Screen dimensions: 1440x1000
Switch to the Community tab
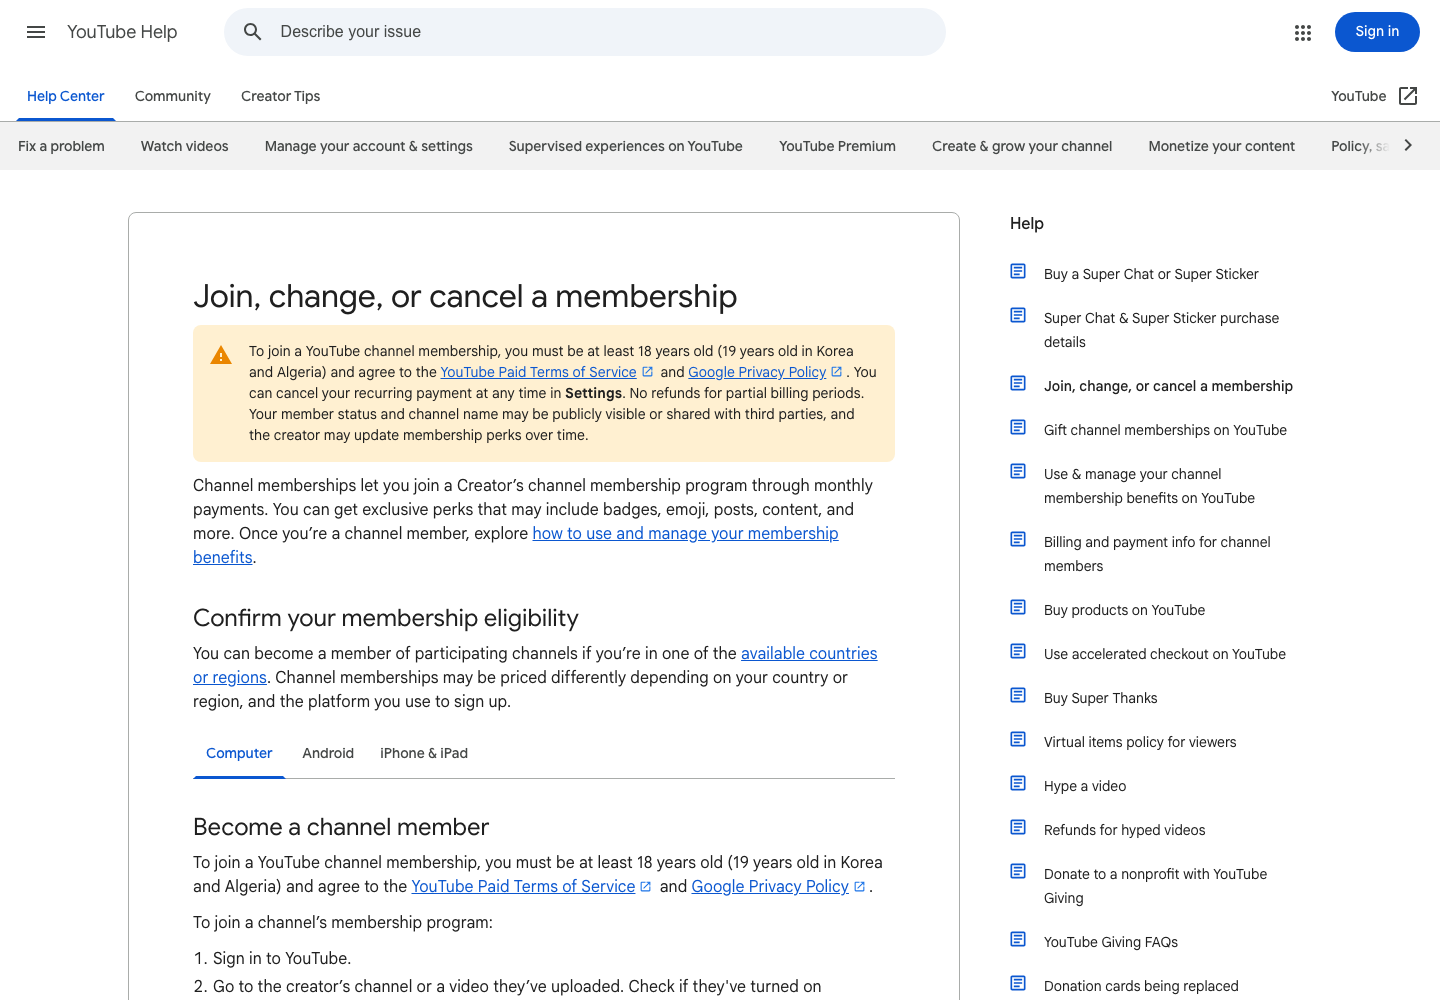pos(173,96)
